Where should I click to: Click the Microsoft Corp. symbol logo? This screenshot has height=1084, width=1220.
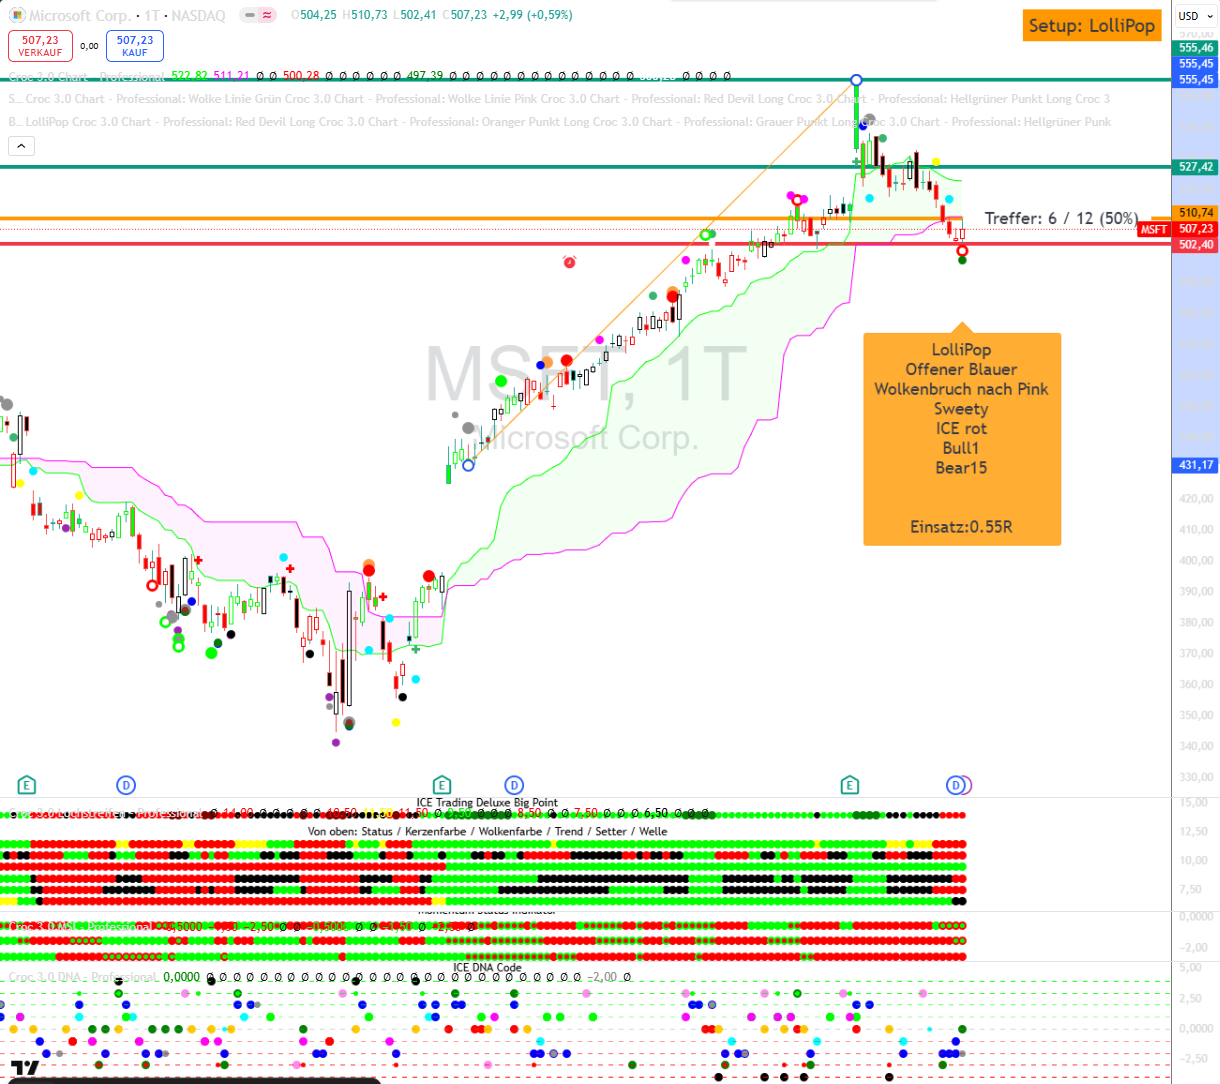coord(16,16)
